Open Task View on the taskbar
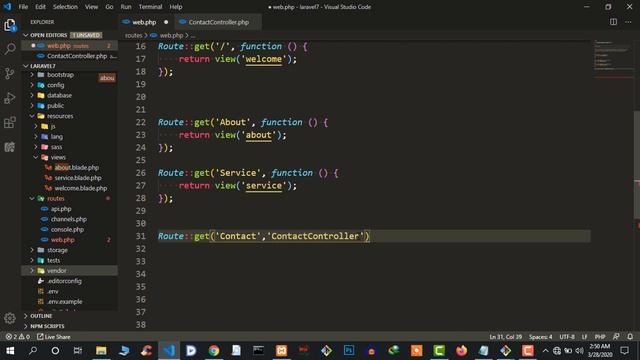The height and width of the screenshot is (360, 640). [78, 351]
